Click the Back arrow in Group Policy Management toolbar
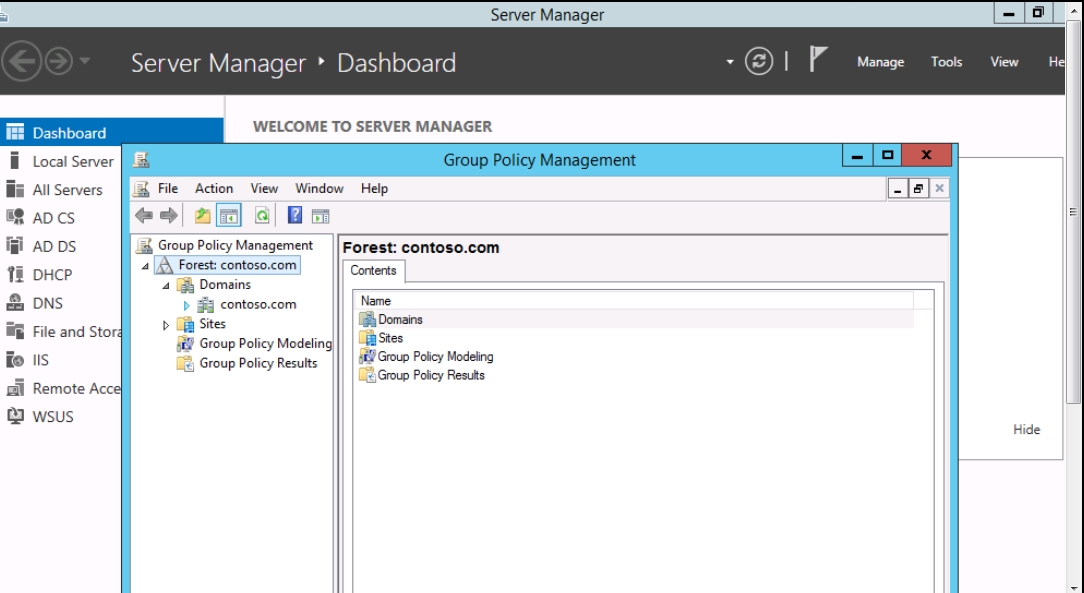 click(x=144, y=216)
